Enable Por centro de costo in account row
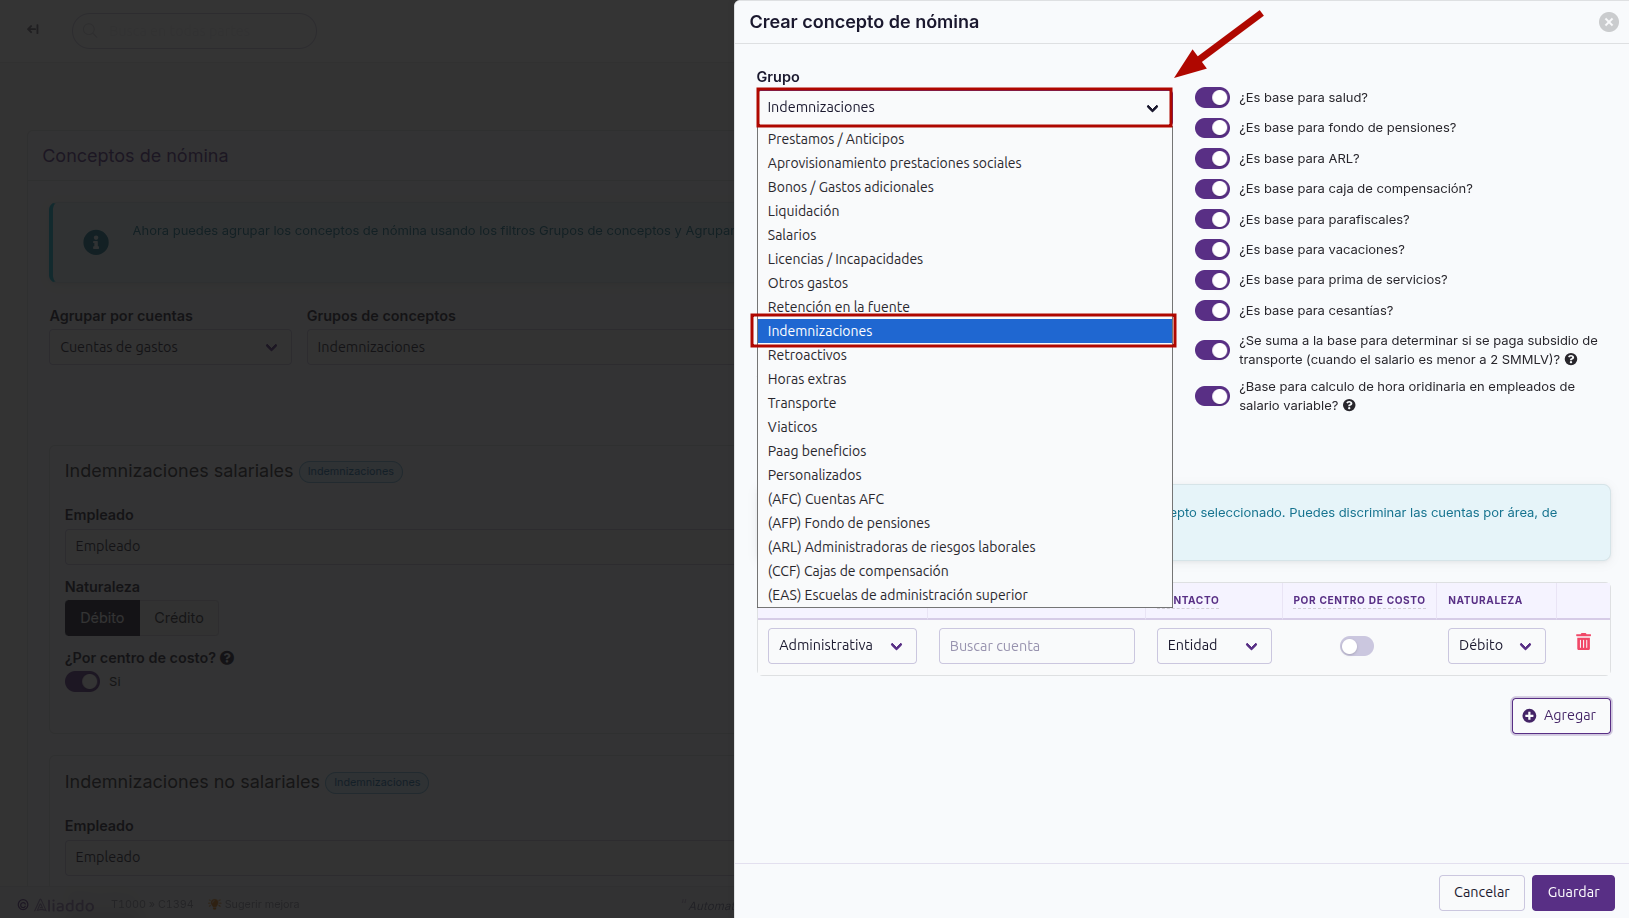The height and width of the screenshot is (918, 1629). 1357,646
